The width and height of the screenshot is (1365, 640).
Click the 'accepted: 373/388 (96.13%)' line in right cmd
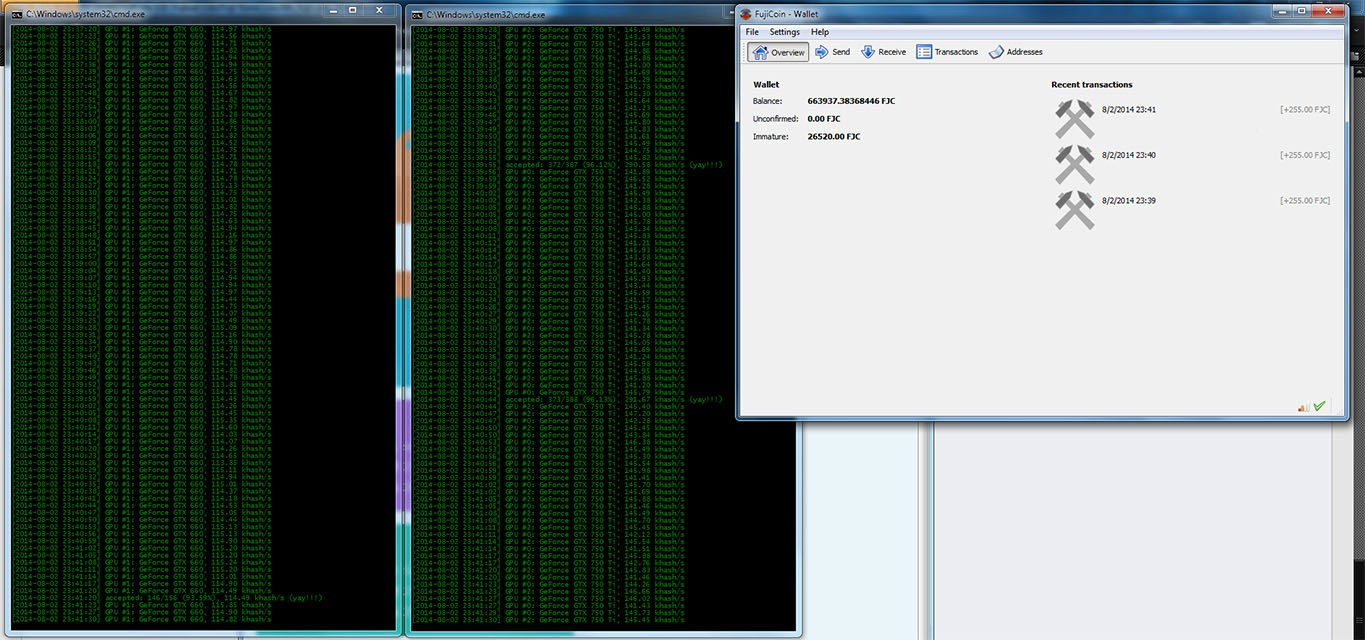coord(567,399)
